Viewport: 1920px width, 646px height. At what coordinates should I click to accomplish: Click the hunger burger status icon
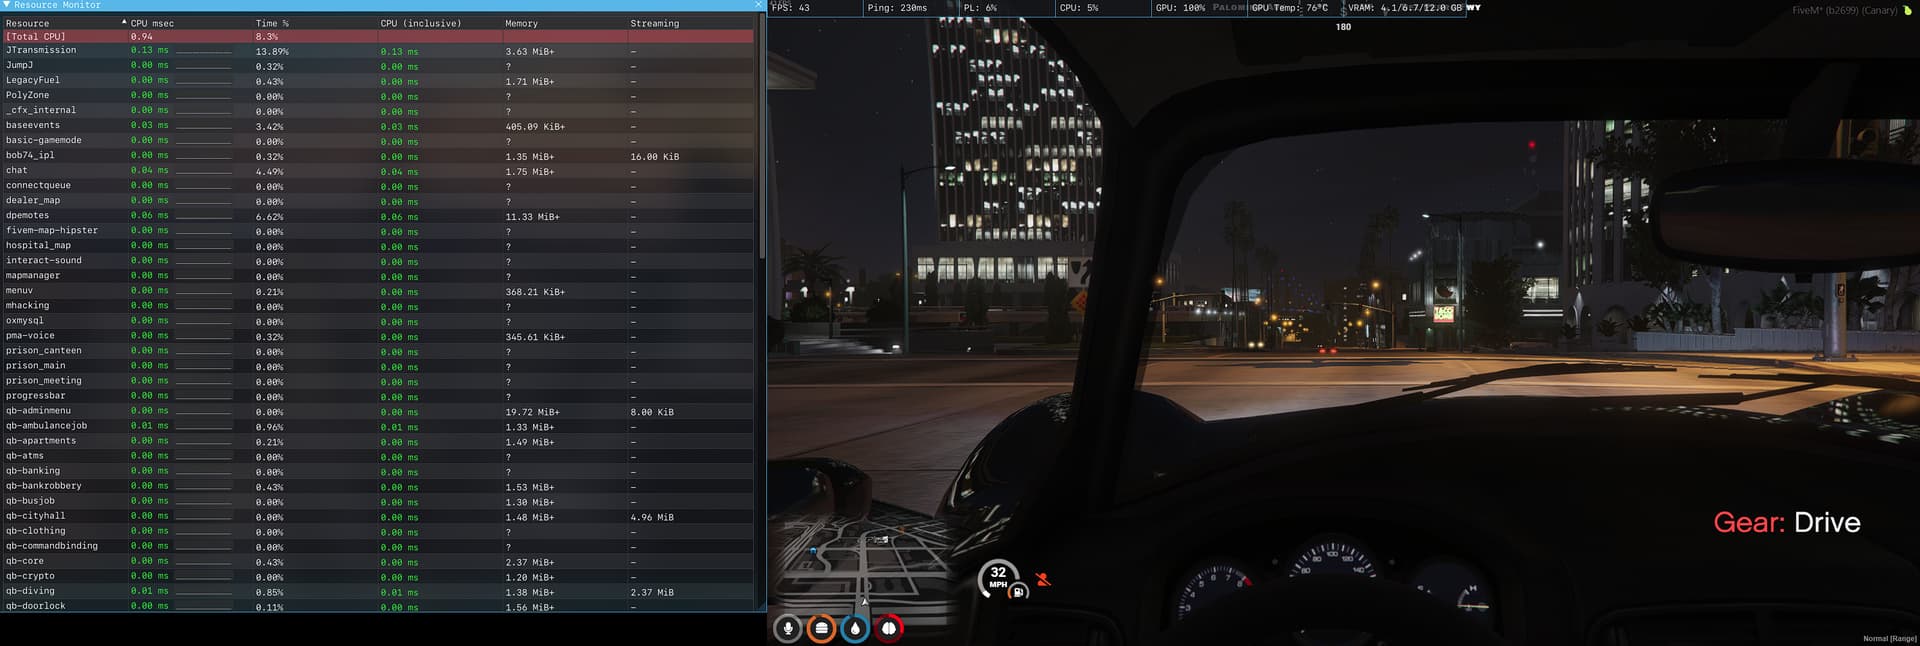click(x=821, y=628)
